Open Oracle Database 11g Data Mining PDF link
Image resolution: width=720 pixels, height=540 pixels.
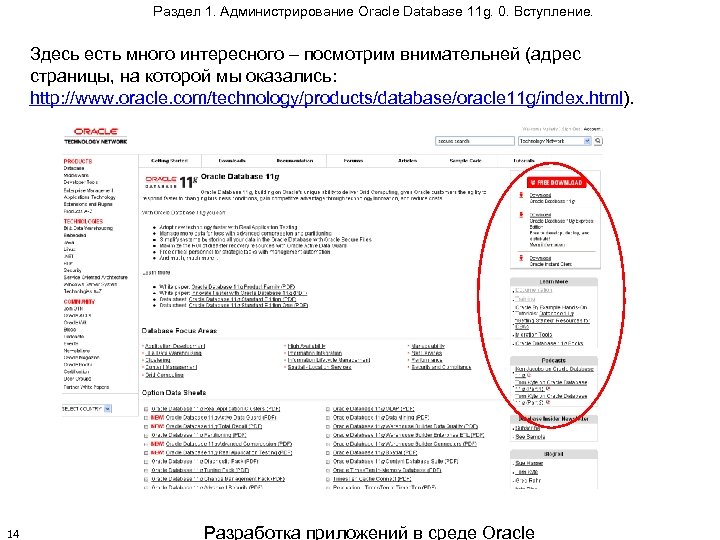point(381,418)
